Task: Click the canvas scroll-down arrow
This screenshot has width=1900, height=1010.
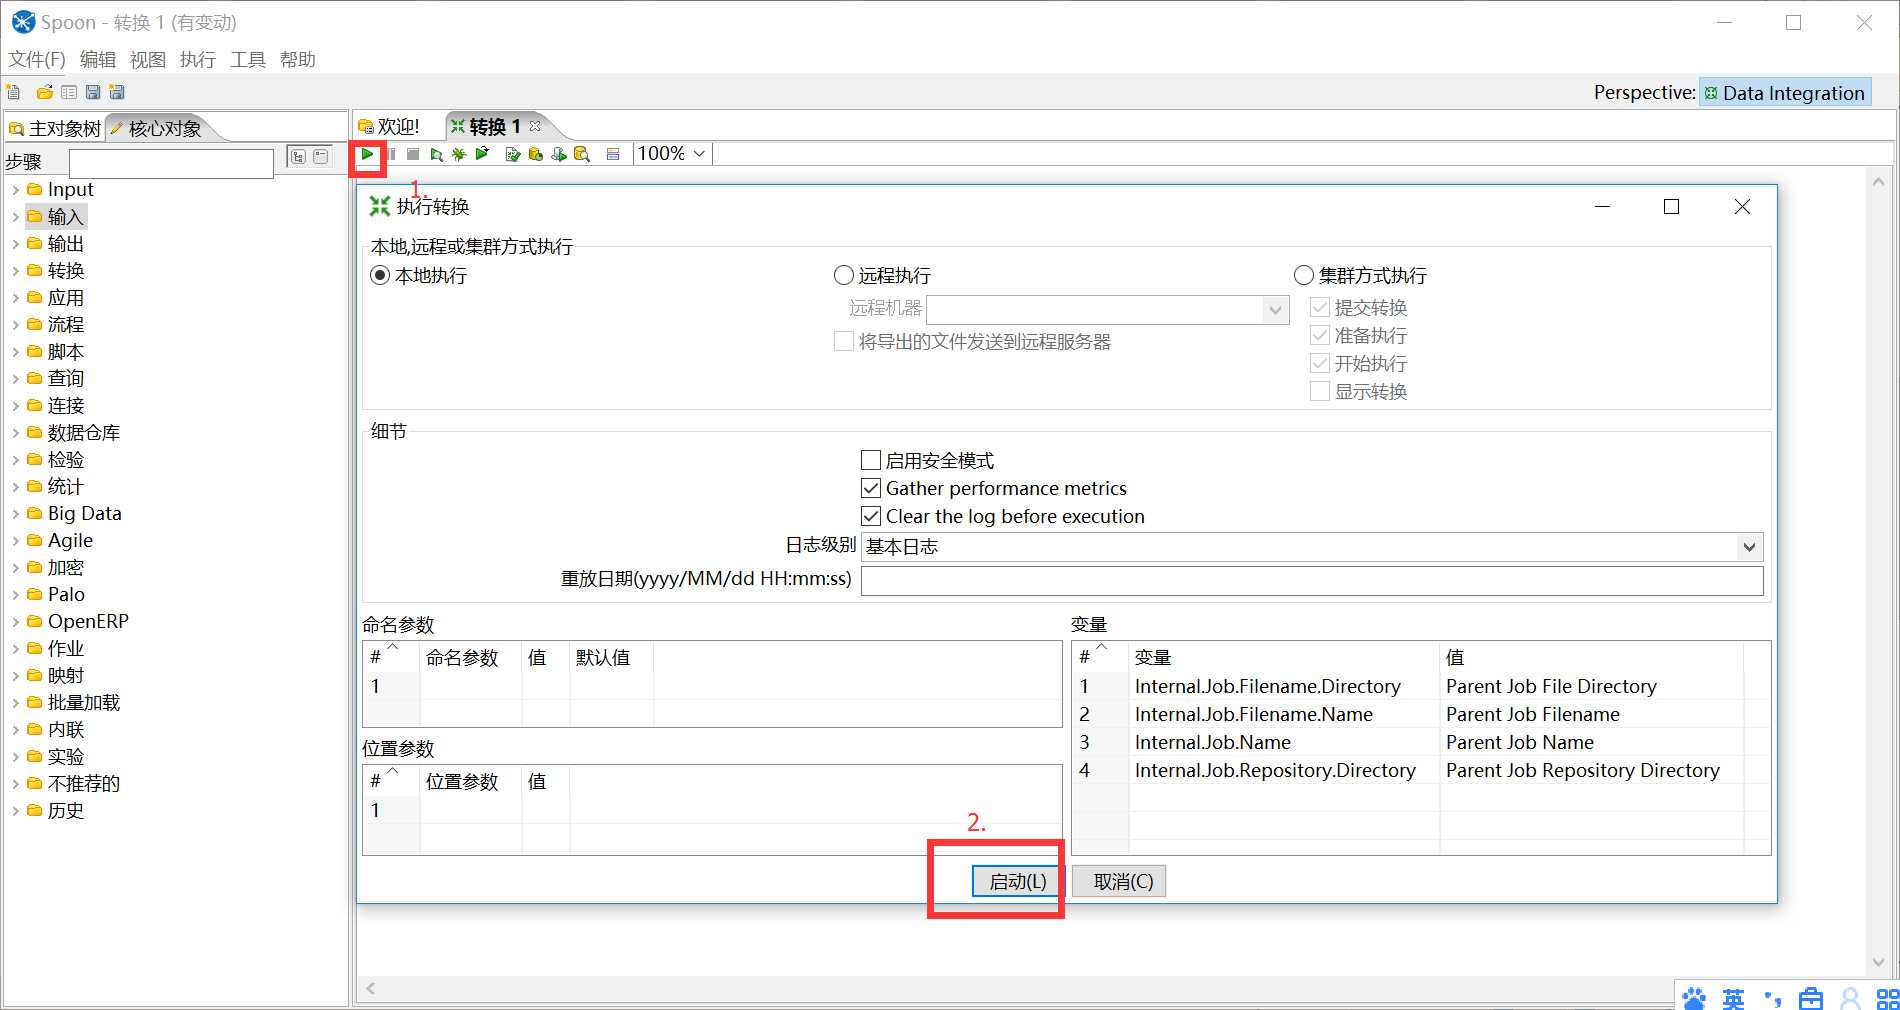Action: tap(1878, 962)
